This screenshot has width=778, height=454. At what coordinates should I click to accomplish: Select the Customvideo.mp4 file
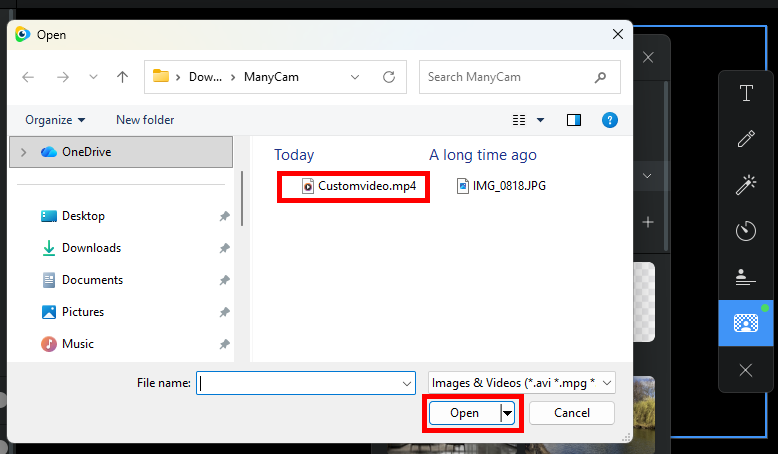[358, 186]
